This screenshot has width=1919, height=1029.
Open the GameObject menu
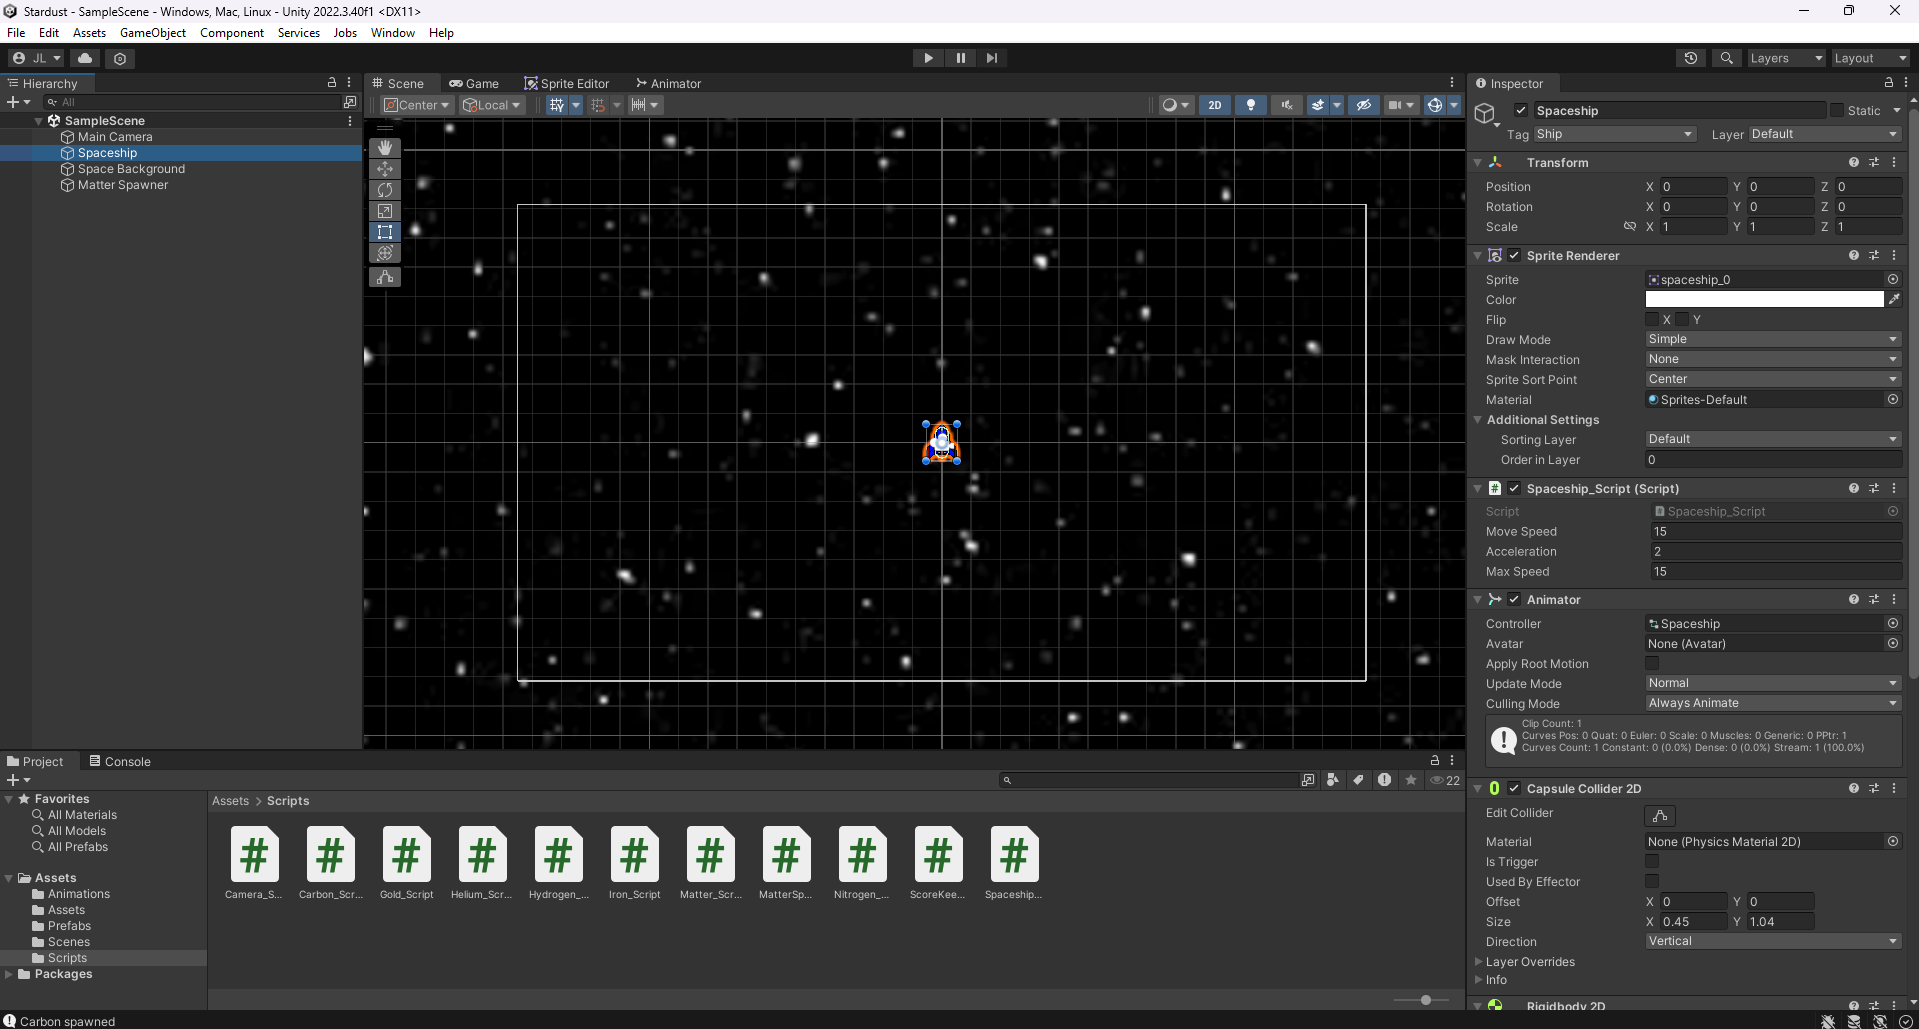tap(152, 33)
